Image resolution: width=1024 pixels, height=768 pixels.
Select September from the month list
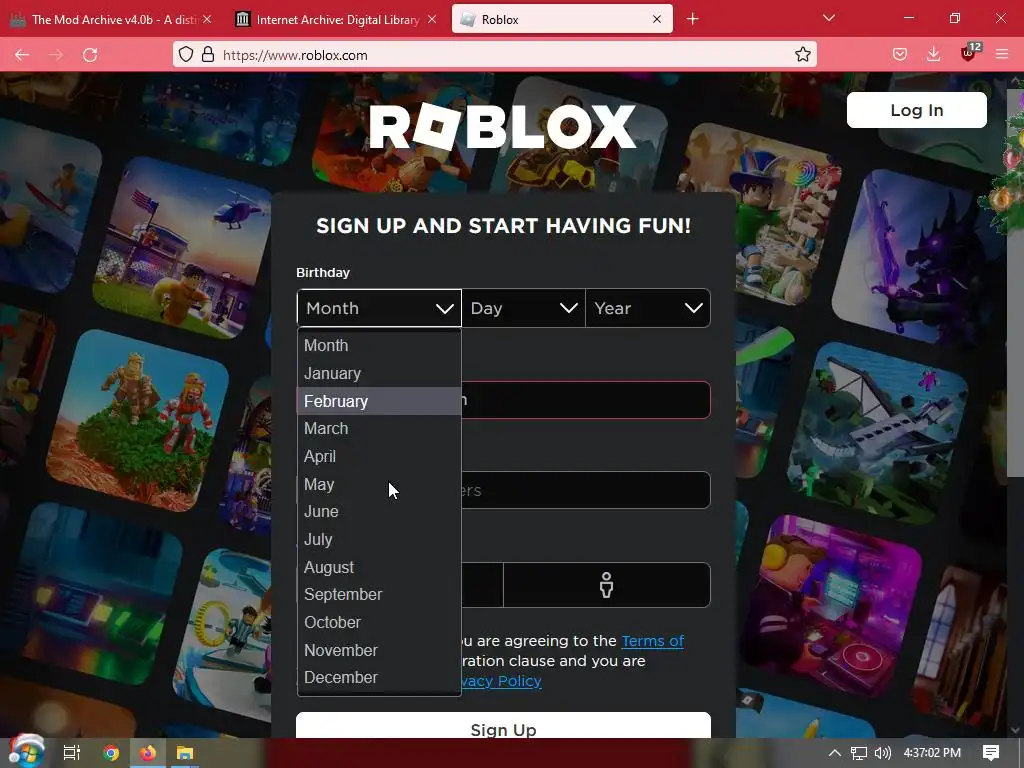[379, 594]
